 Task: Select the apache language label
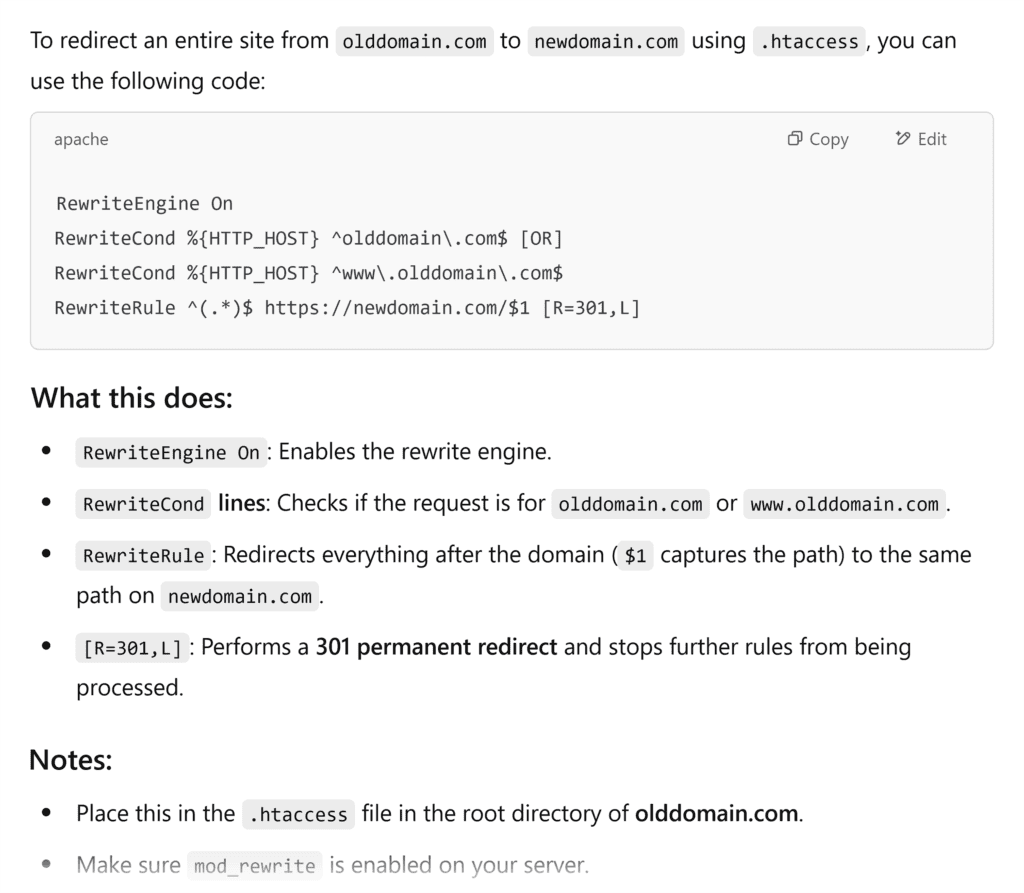[80, 139]
